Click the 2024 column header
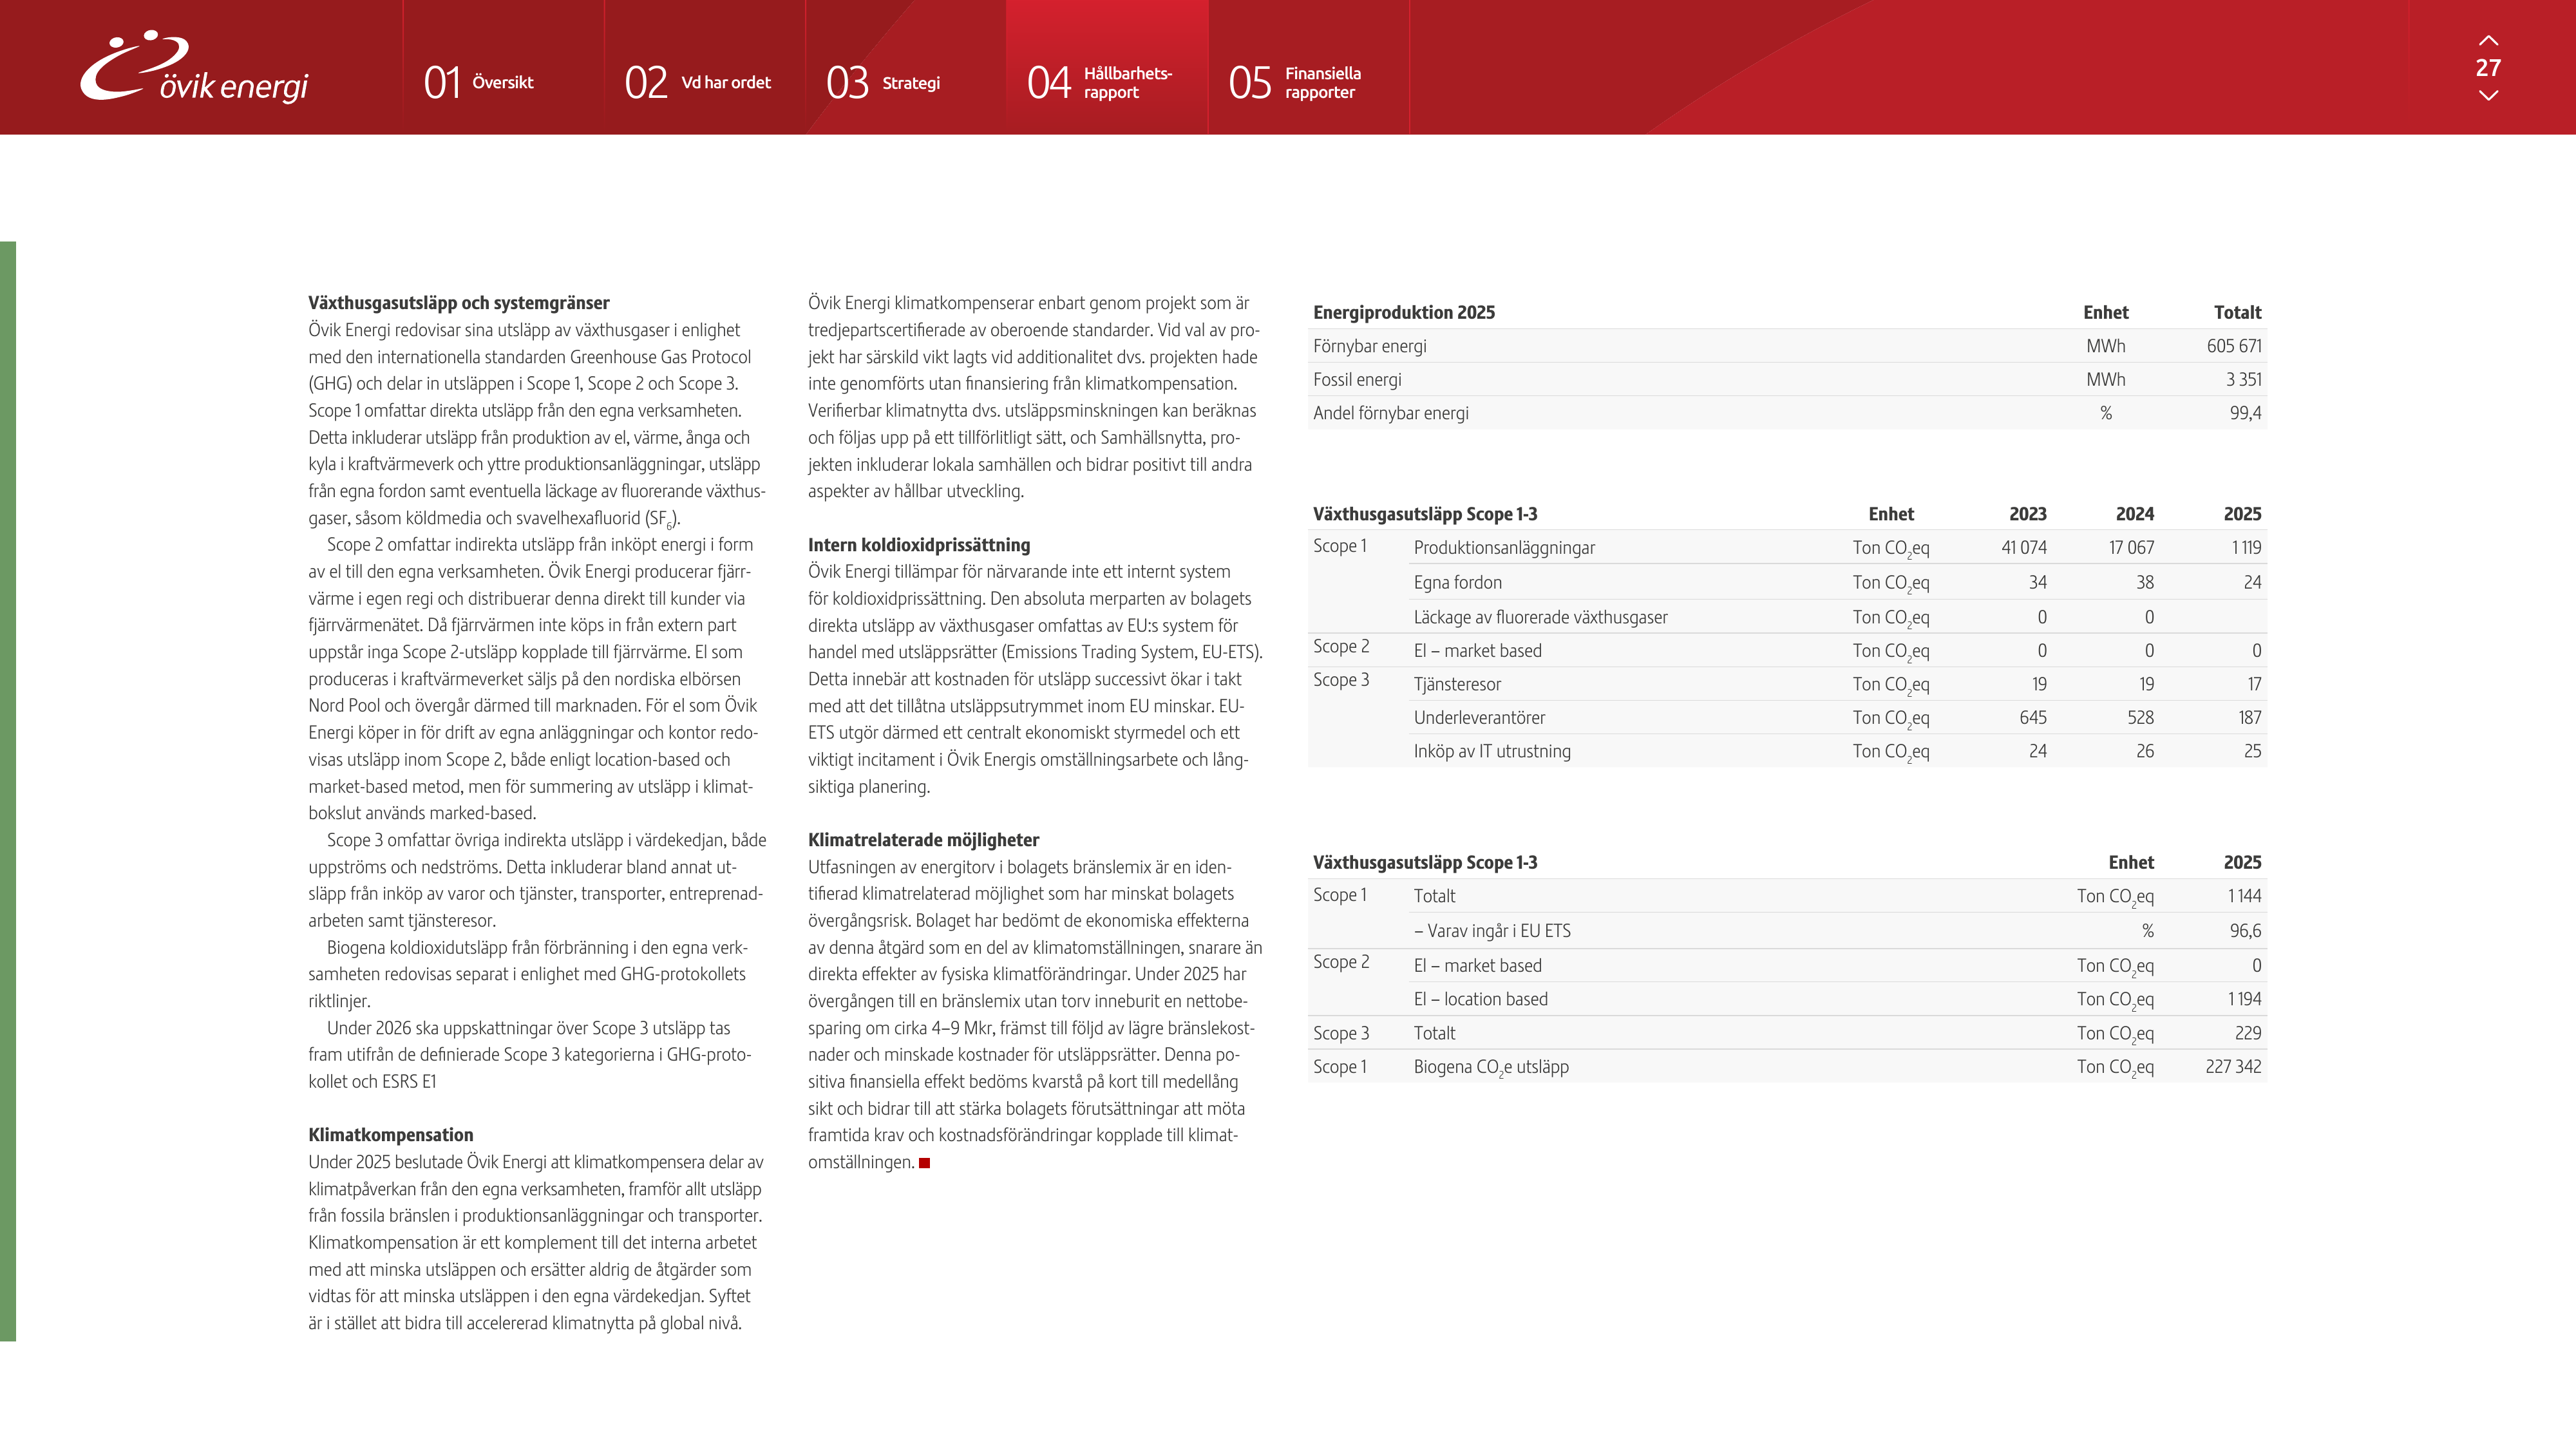The width and height of the screenshot is (2576, 1449). [x=2134, y=514]
